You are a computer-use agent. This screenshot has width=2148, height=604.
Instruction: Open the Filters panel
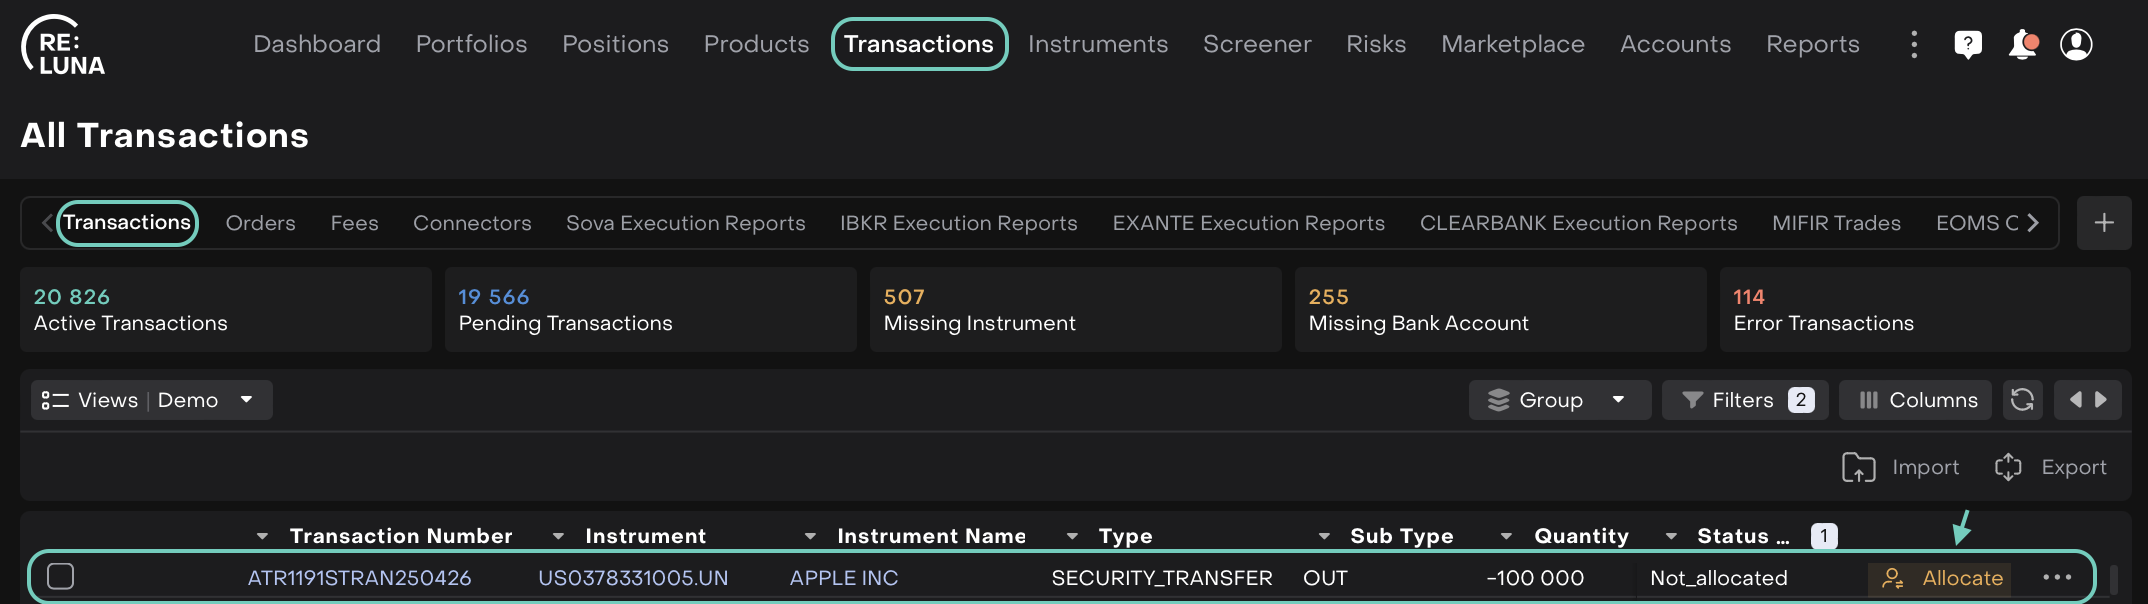[x=1745, y=400]
